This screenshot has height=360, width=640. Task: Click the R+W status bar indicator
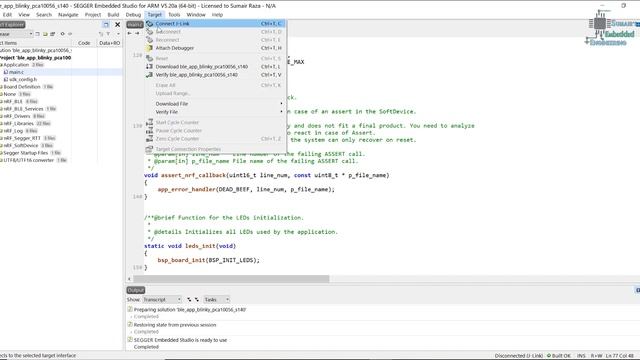point(596,356)
